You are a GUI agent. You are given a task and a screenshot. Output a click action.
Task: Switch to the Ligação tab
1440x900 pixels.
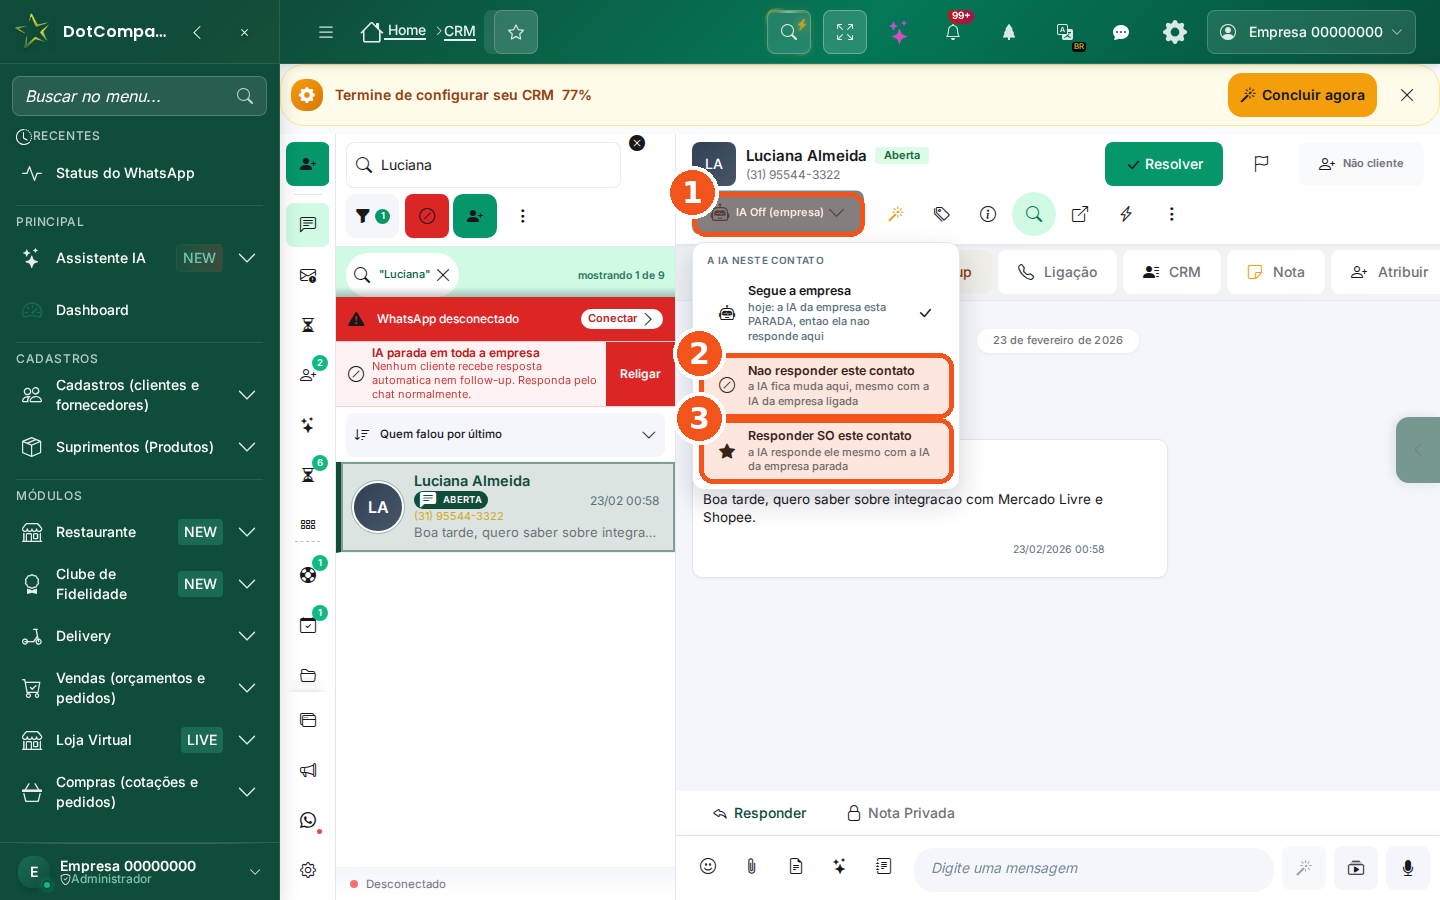pos(1057,272)
